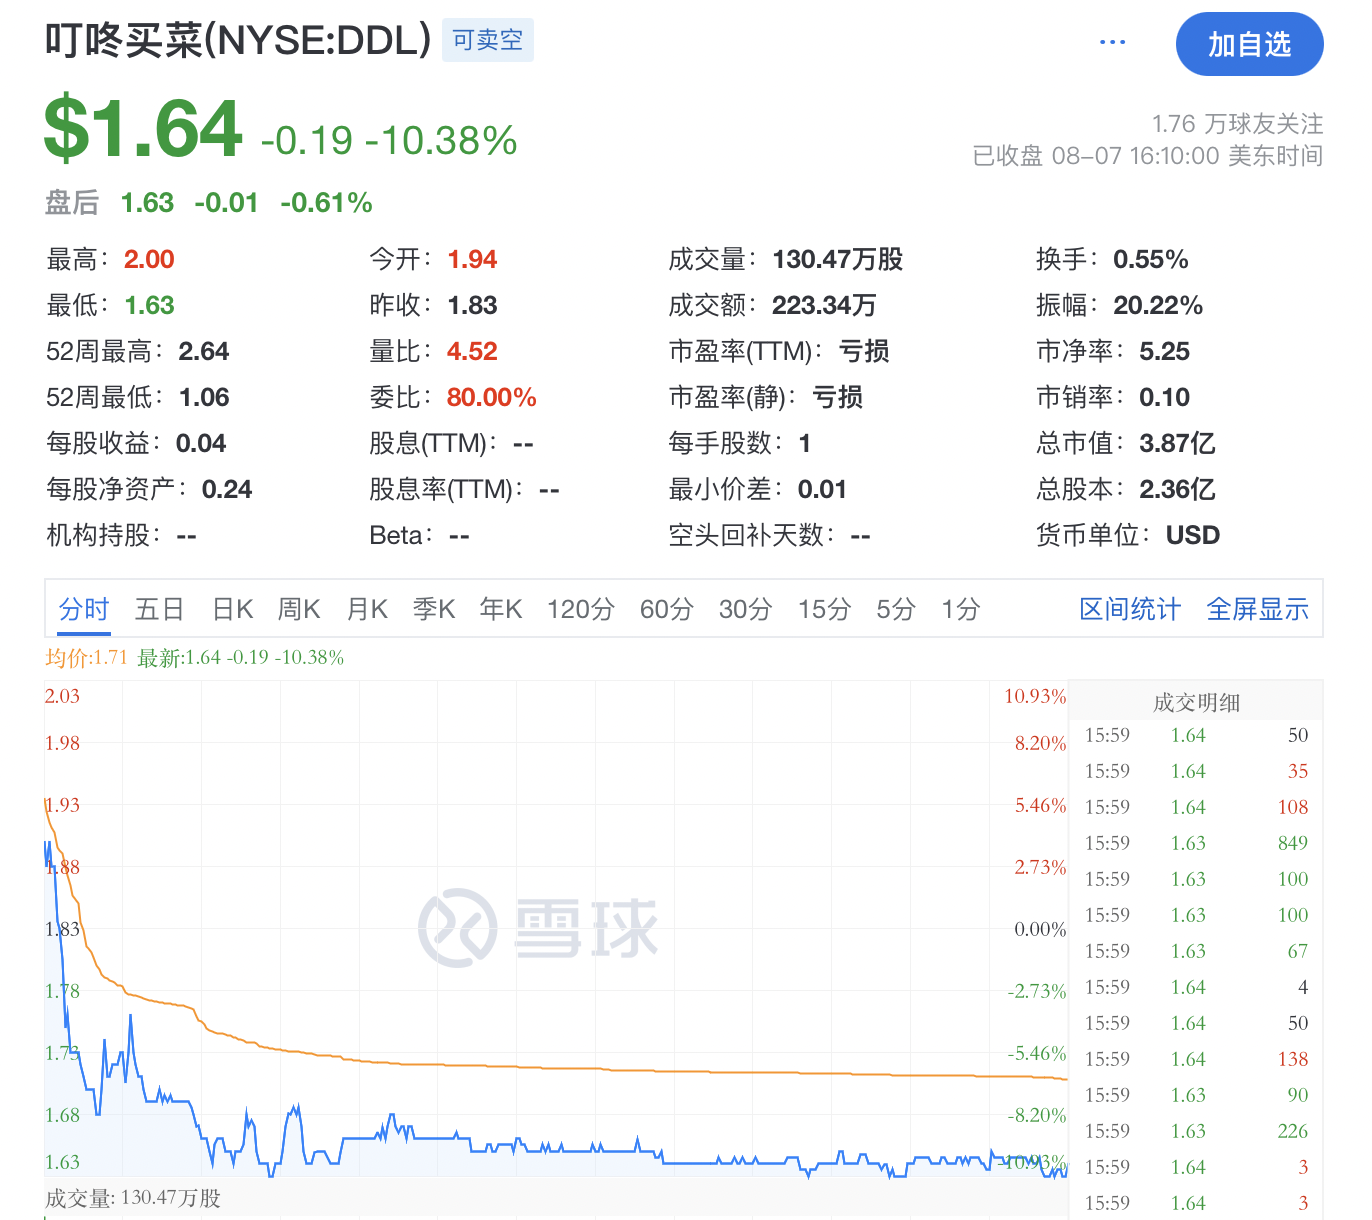The height and width of the screenshot is (1220, 1372).
Task: Open the 周K weekly candlestick tab
Action: 299,609
